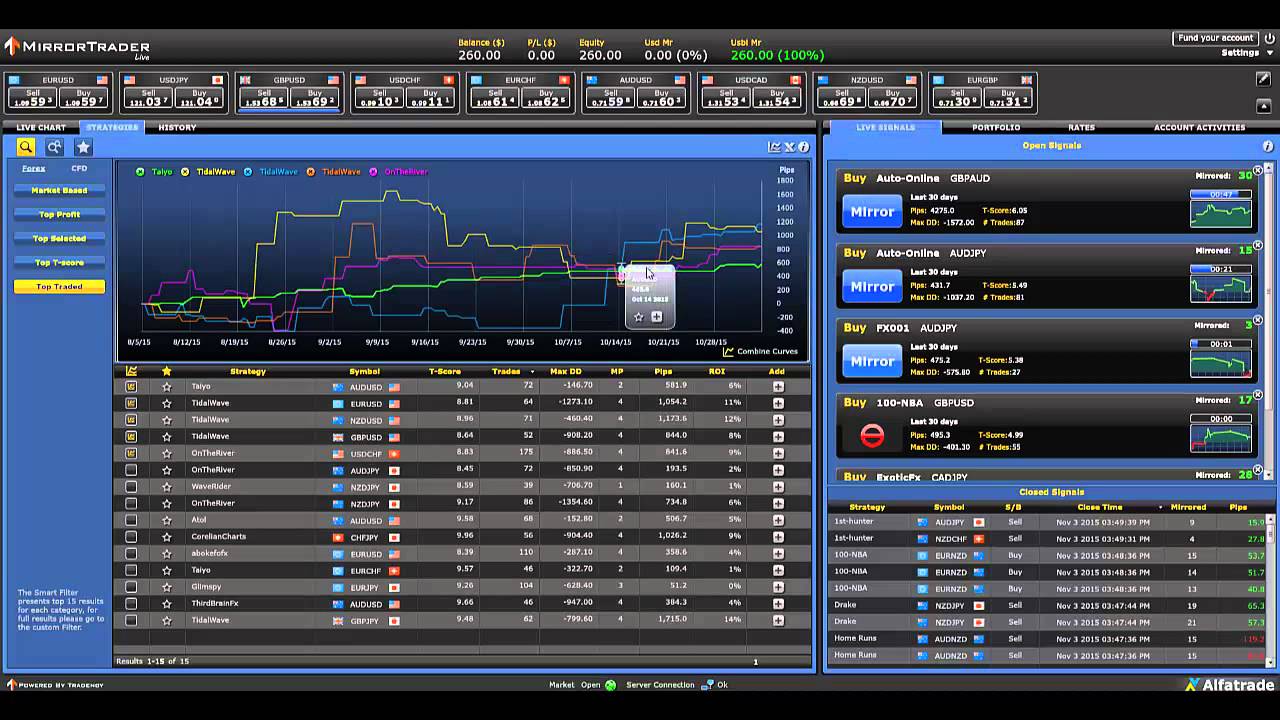Add TidalWave EURUSD strategy with plus icon
The height and width of the screenshot is (720, 1280).
(778, 403)
